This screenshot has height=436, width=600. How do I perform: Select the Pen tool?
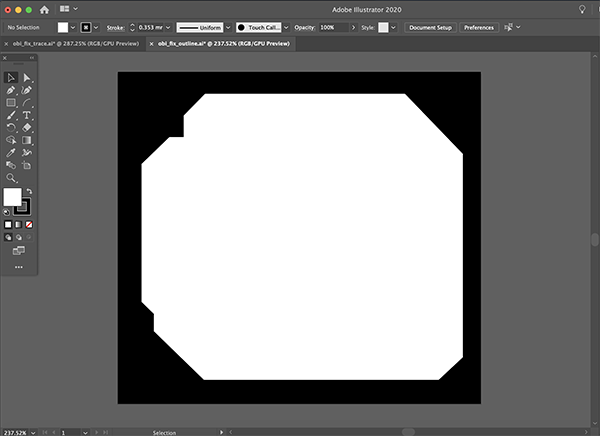click(x=11, y=90)
